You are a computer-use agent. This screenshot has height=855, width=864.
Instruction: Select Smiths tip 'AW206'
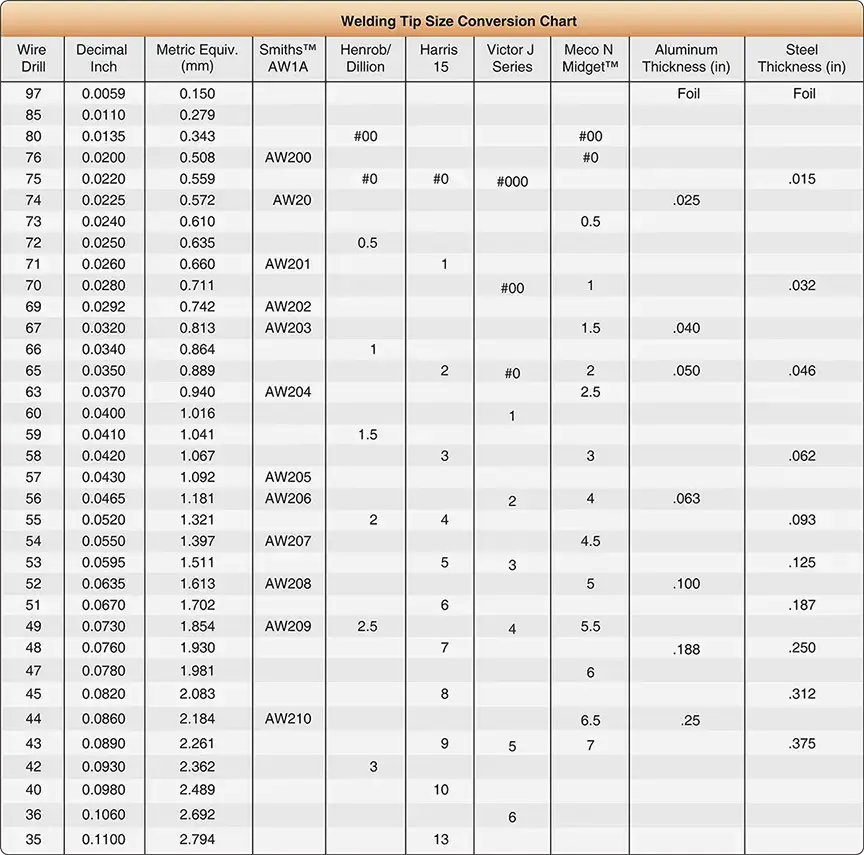[x=288, y=499]
